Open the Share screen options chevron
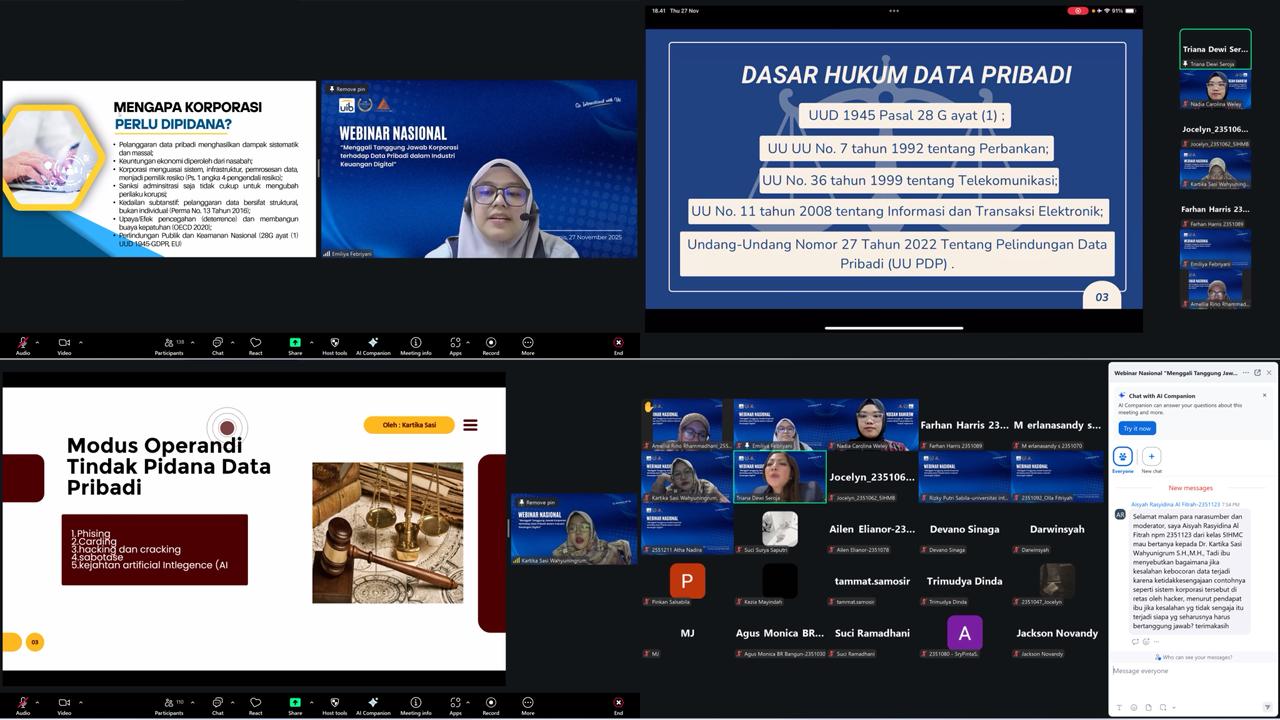The height and width of the screenshot is (720, 1280). [309, 702]
